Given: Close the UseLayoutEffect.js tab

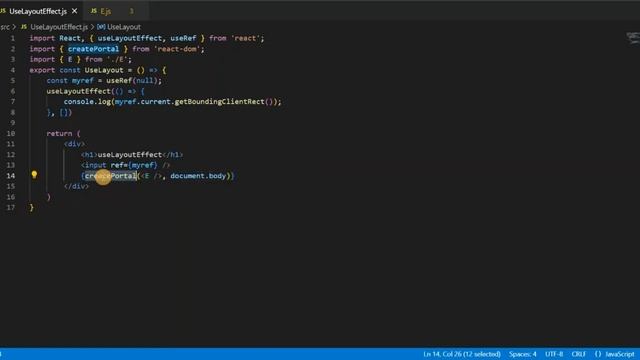Looking at the screenshot, I should click(x=74, y=11).
